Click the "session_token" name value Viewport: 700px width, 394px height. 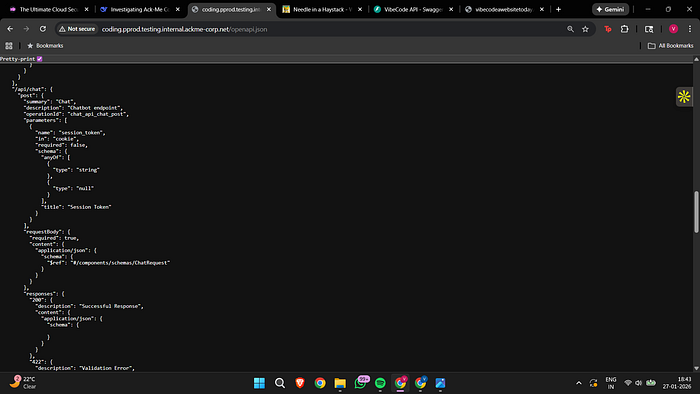[82, 133]
